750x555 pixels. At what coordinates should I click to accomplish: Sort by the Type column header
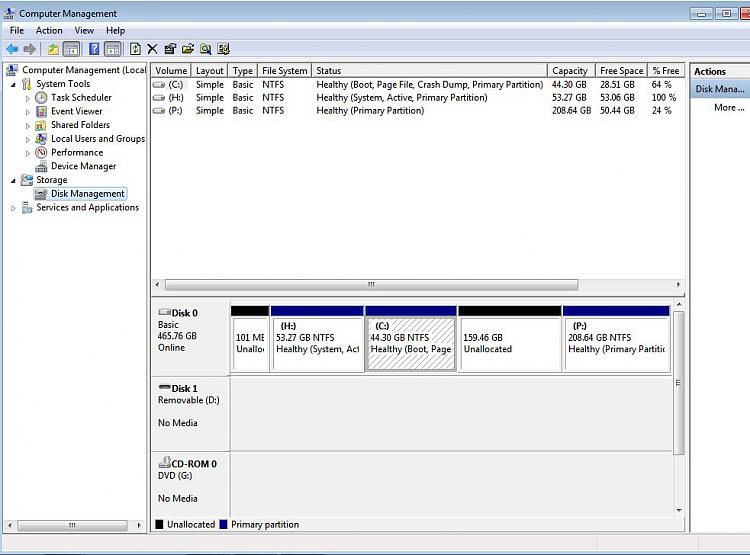[x=243, y=71]
